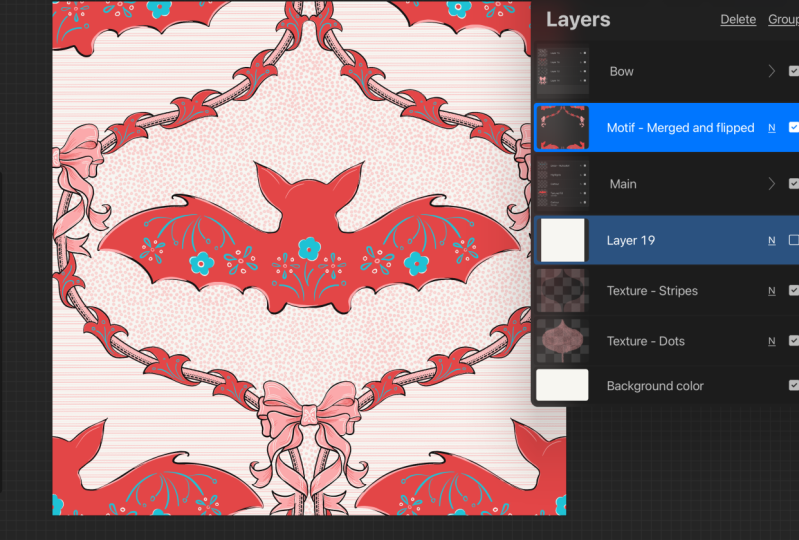This screenshot has height=540, width=799.
Task: Select the Texture - Dots thumbnail
Action: [x=563, y=341]
